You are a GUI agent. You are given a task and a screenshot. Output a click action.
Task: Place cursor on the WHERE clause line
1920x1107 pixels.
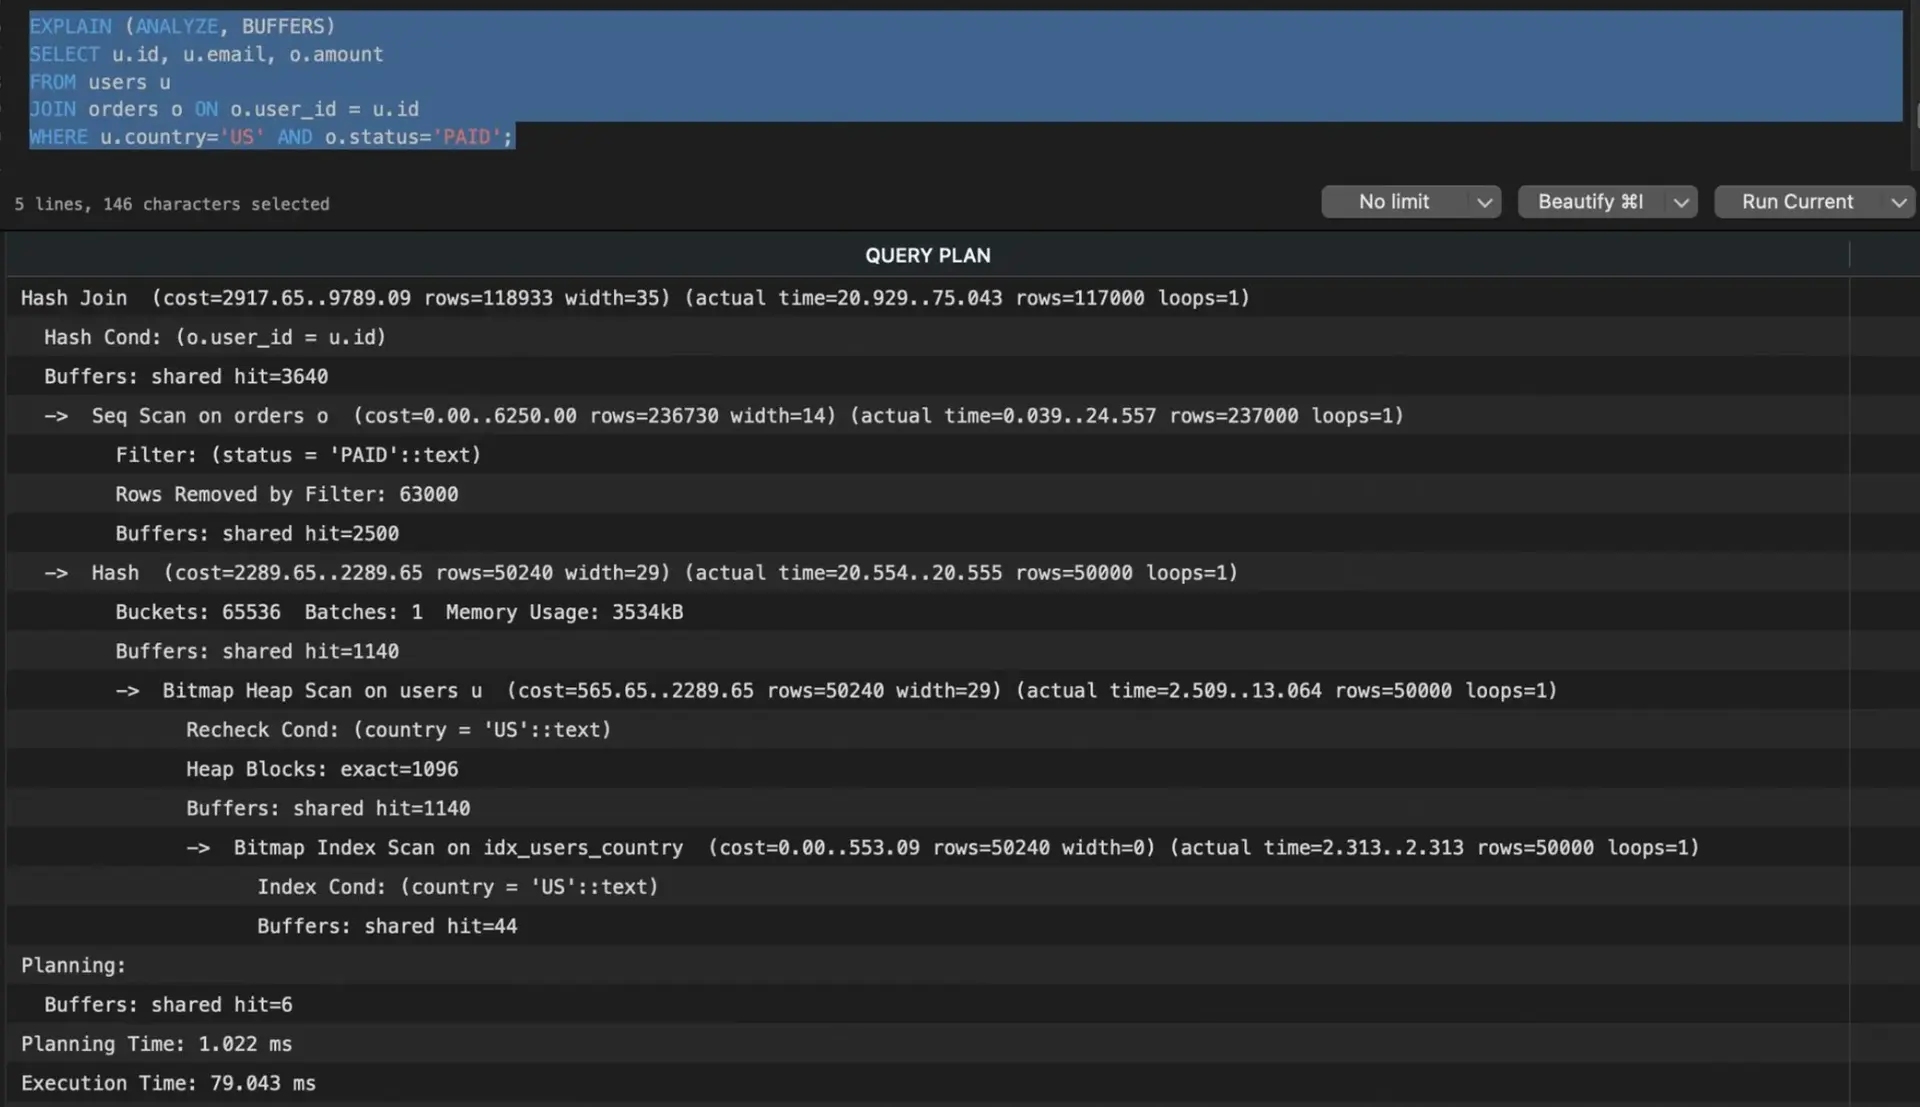pos(270,137)
